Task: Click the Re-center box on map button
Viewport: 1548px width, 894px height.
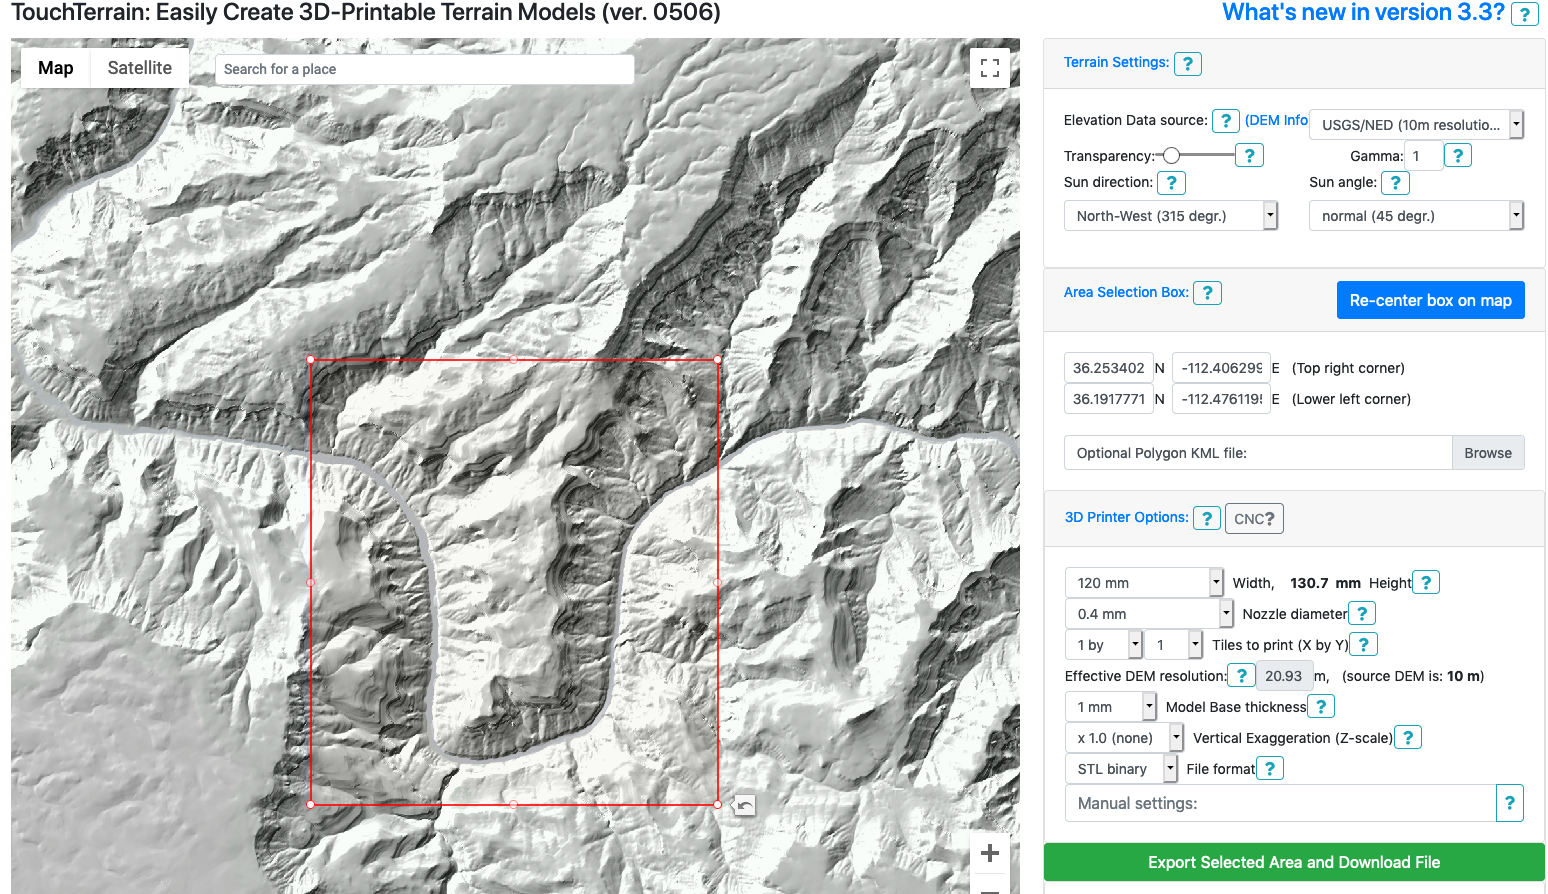Action: (x=1430, y=299)
